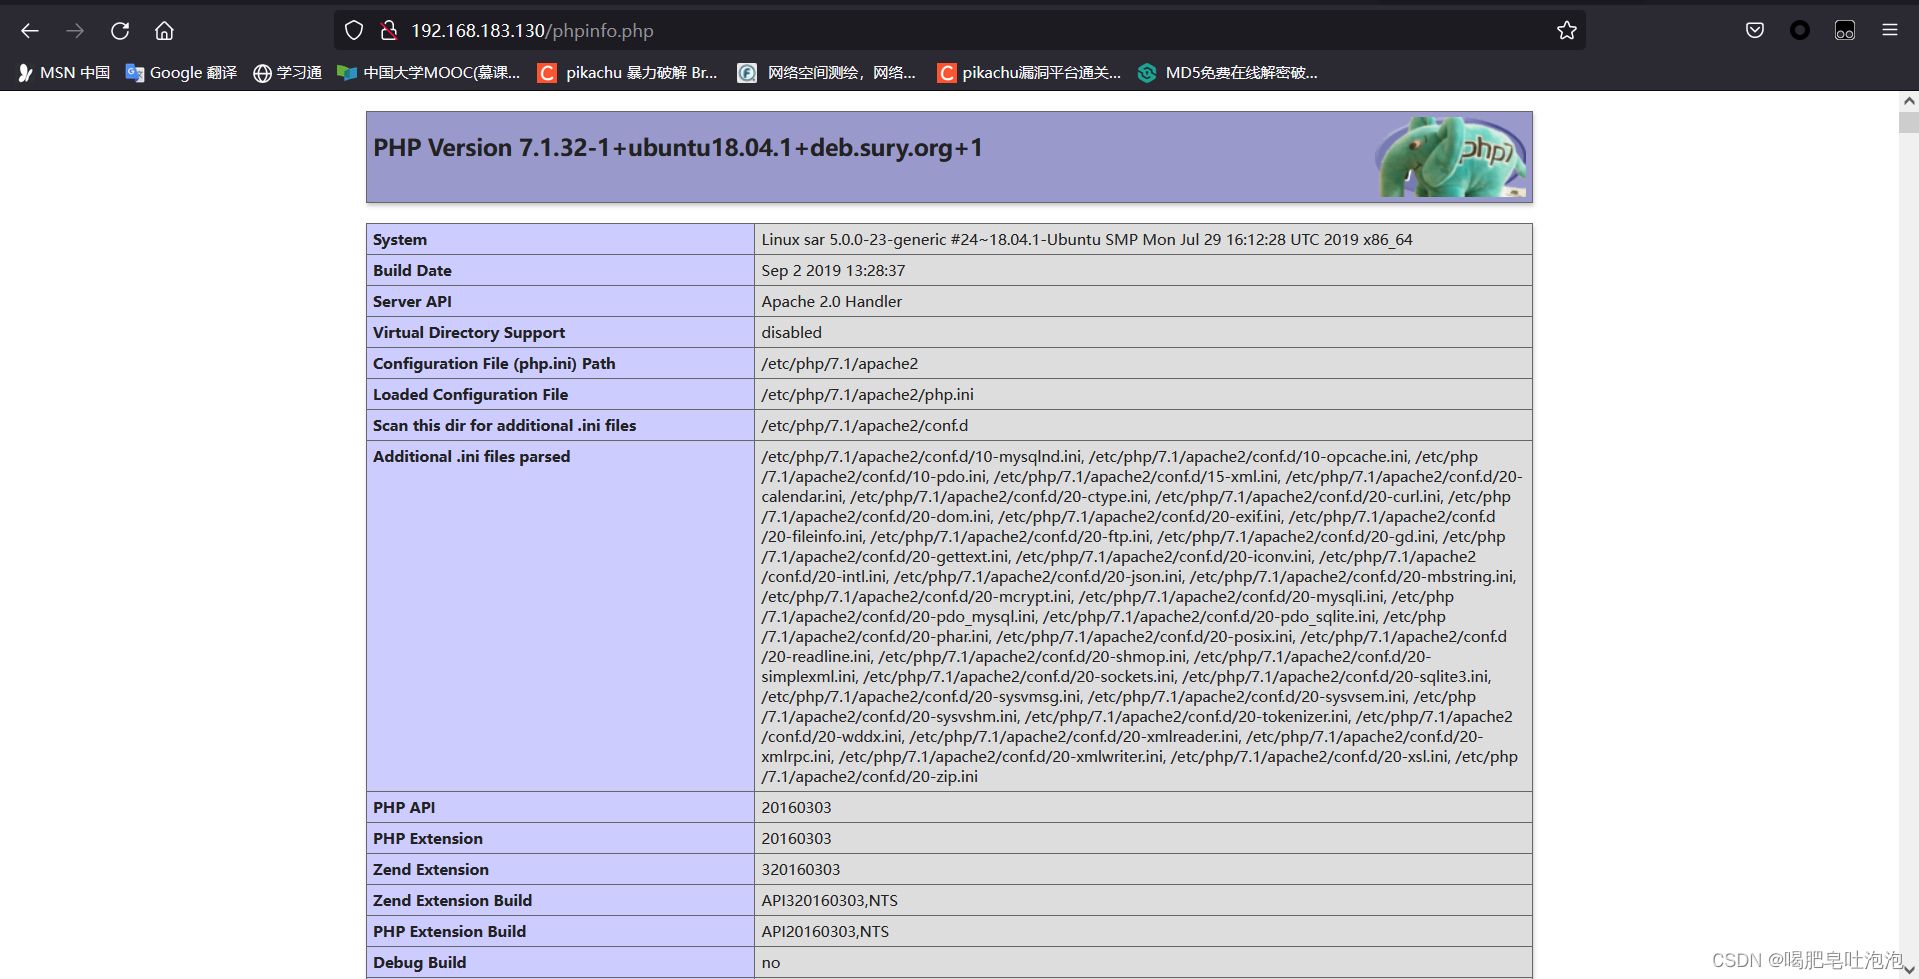Navigate to the browser home page
The width and height of the screenshot is (1919, 979).
click(x=164, y=30)
